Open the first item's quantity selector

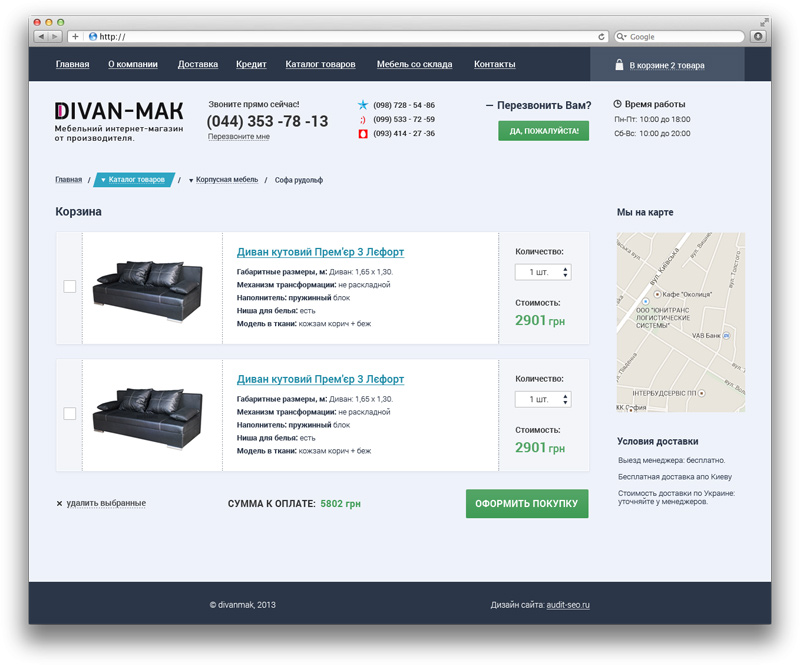[x=543, y=272]
